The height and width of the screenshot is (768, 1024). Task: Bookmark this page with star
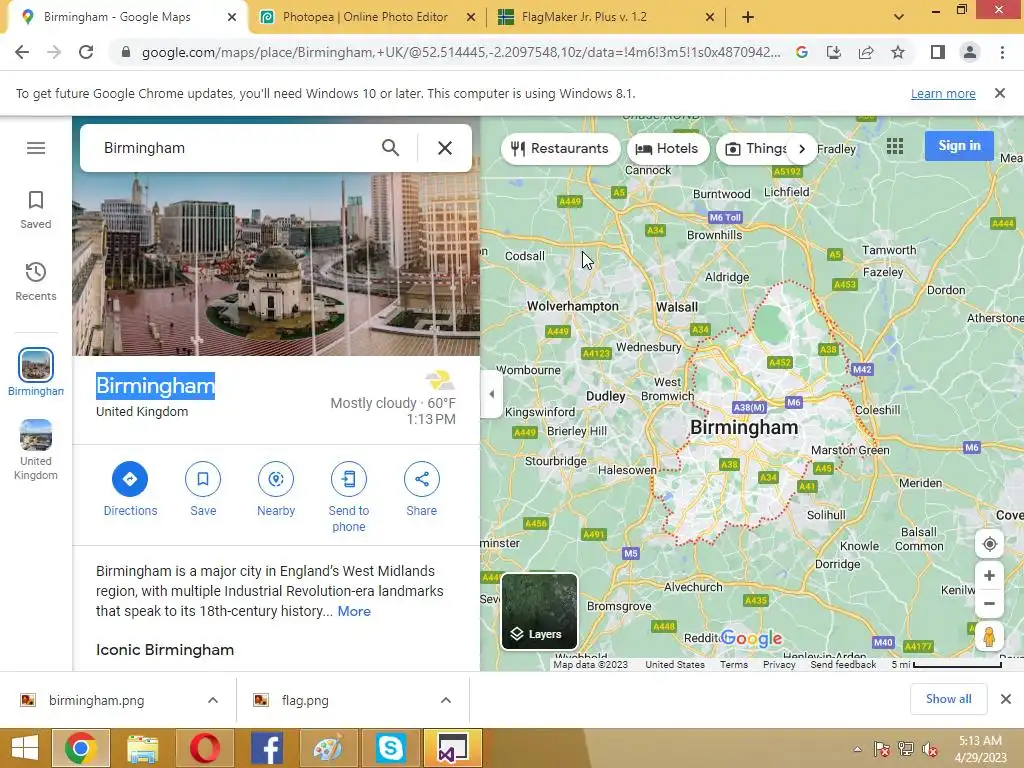click(x=898, y=52)
